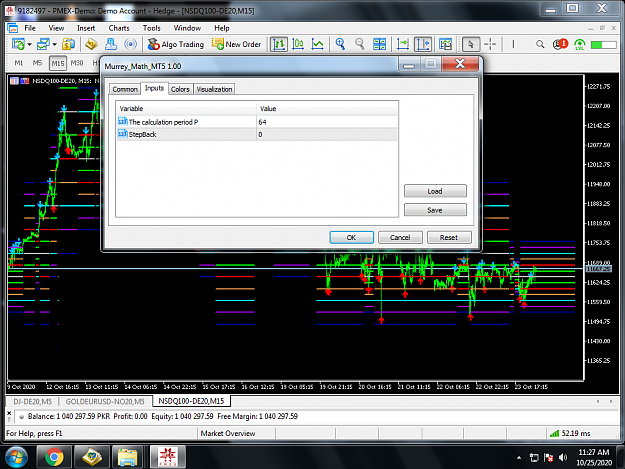The height and width of the screenshot is (469, 625).
Task: Tile chart windows icon
Action: [379, 44]
